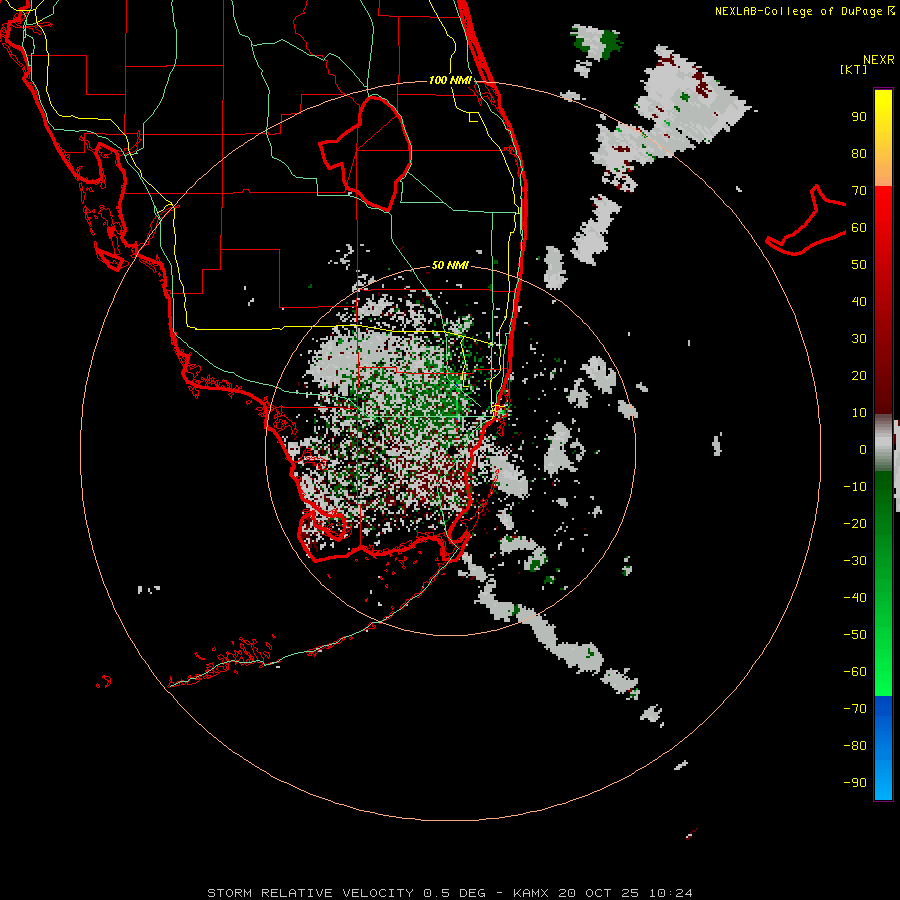Click the 10 value on the velocity scale

coord(859,413)
